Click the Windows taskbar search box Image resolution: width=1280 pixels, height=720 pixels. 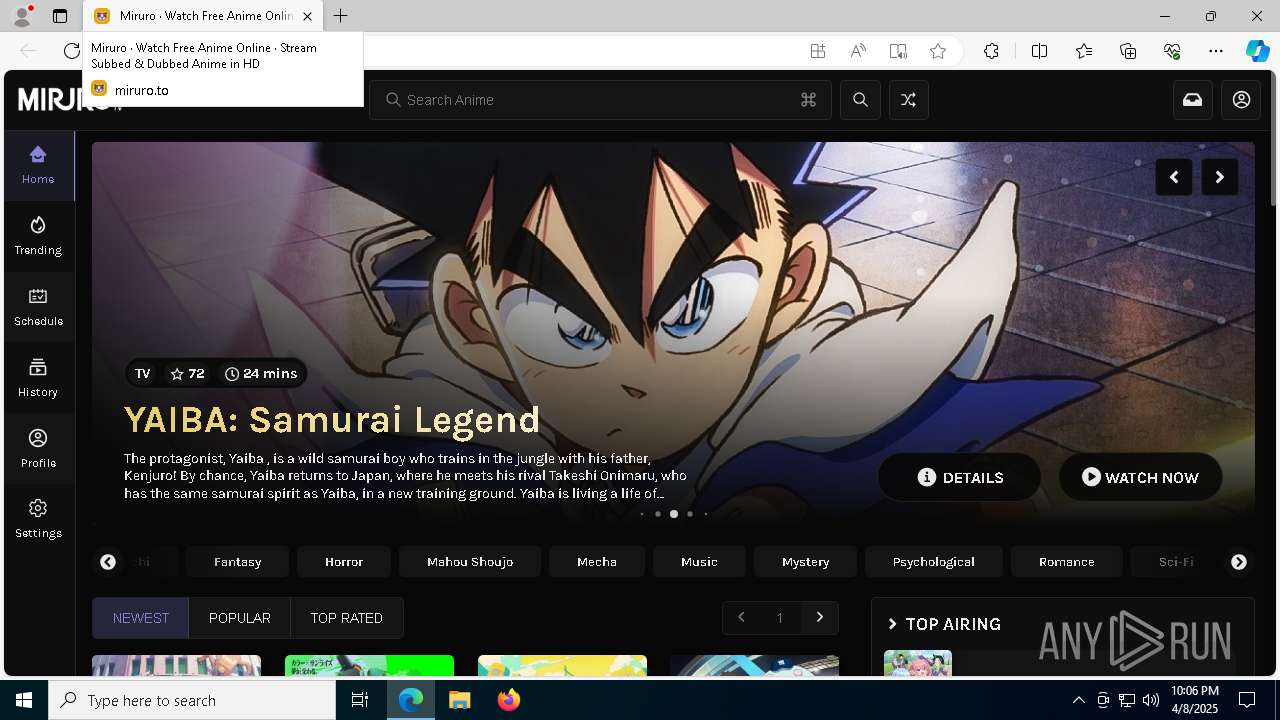click(x=192, y=700)
